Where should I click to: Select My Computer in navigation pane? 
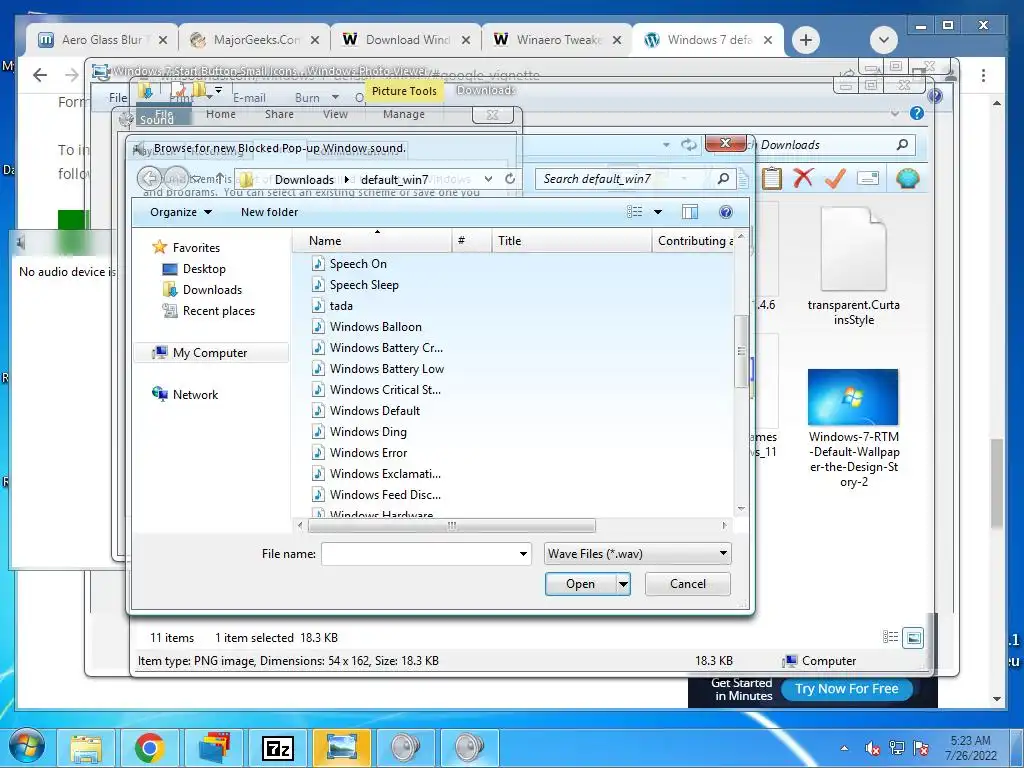coord(210,353)
